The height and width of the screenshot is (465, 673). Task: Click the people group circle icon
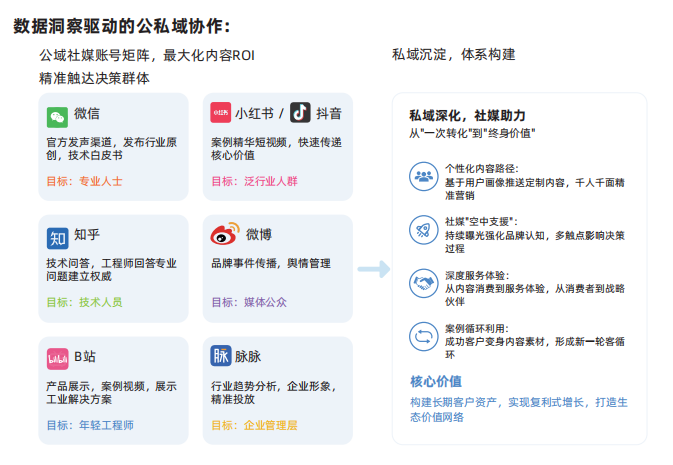[424, 176]
